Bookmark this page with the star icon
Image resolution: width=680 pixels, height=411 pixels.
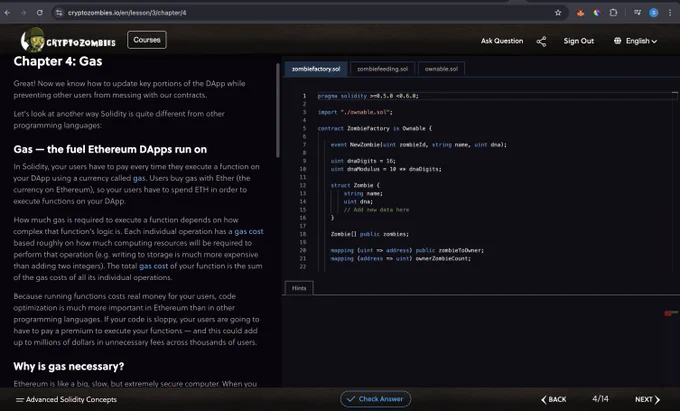tap(558, 13)
